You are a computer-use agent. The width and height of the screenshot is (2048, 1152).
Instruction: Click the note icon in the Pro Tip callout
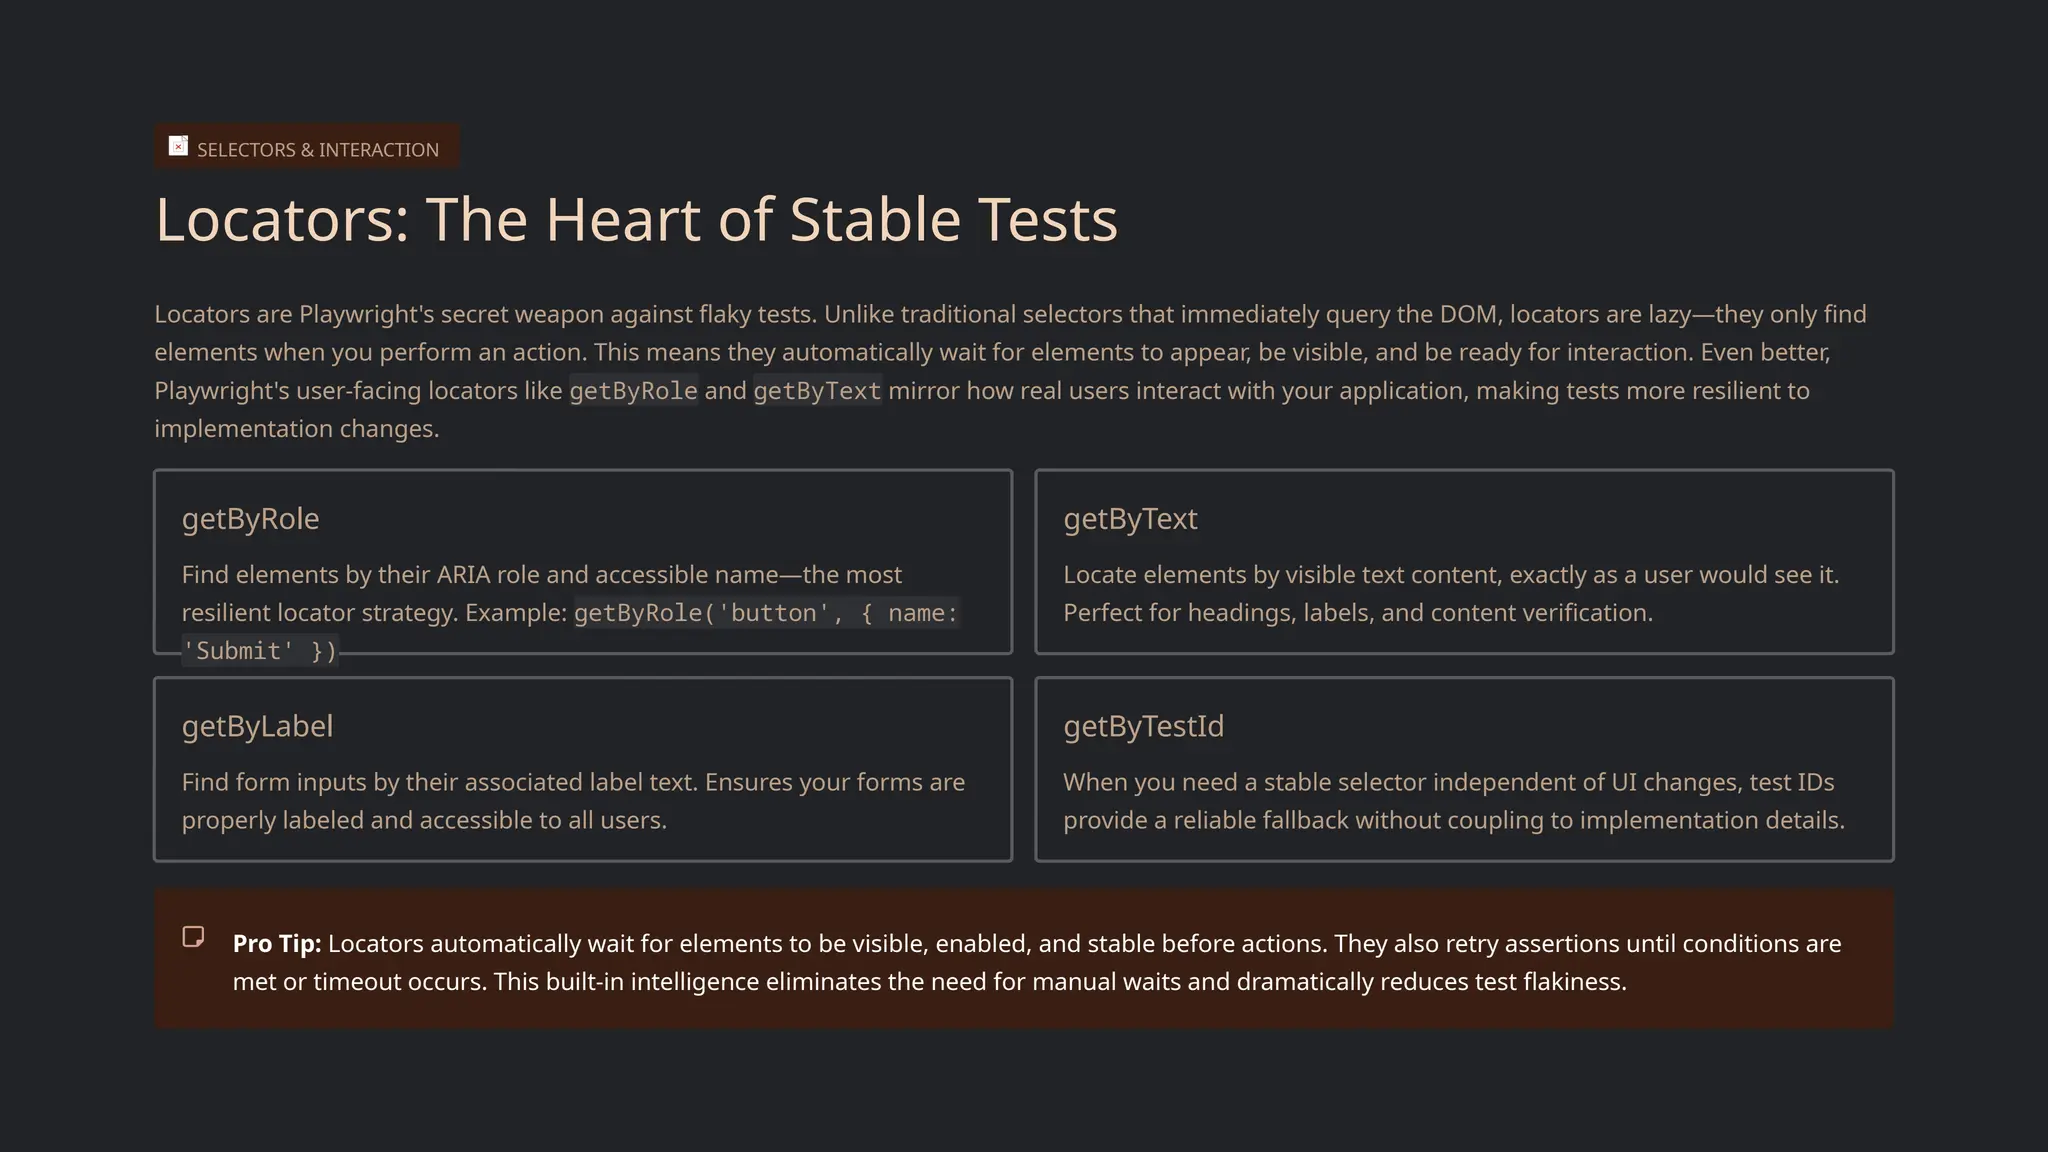[193, 937]
